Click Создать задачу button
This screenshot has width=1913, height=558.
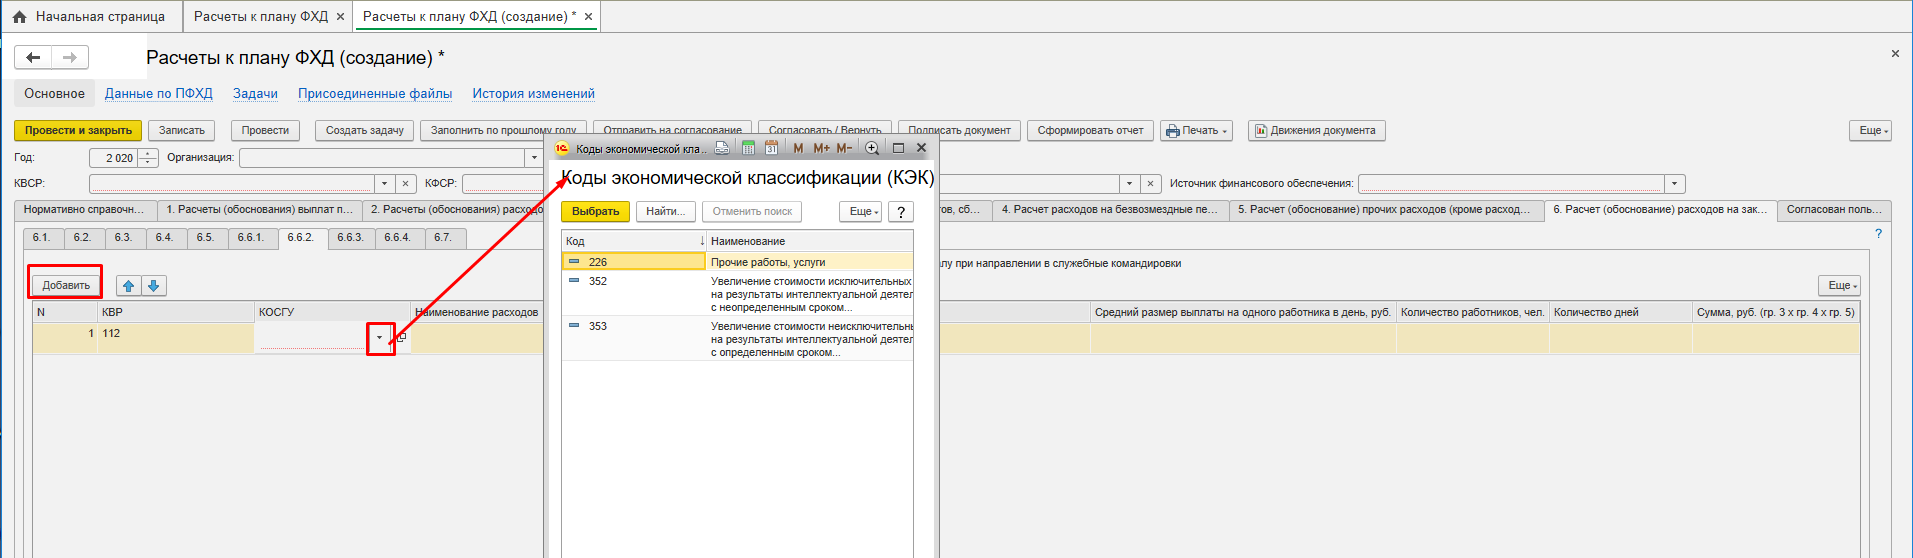point(365,131)
